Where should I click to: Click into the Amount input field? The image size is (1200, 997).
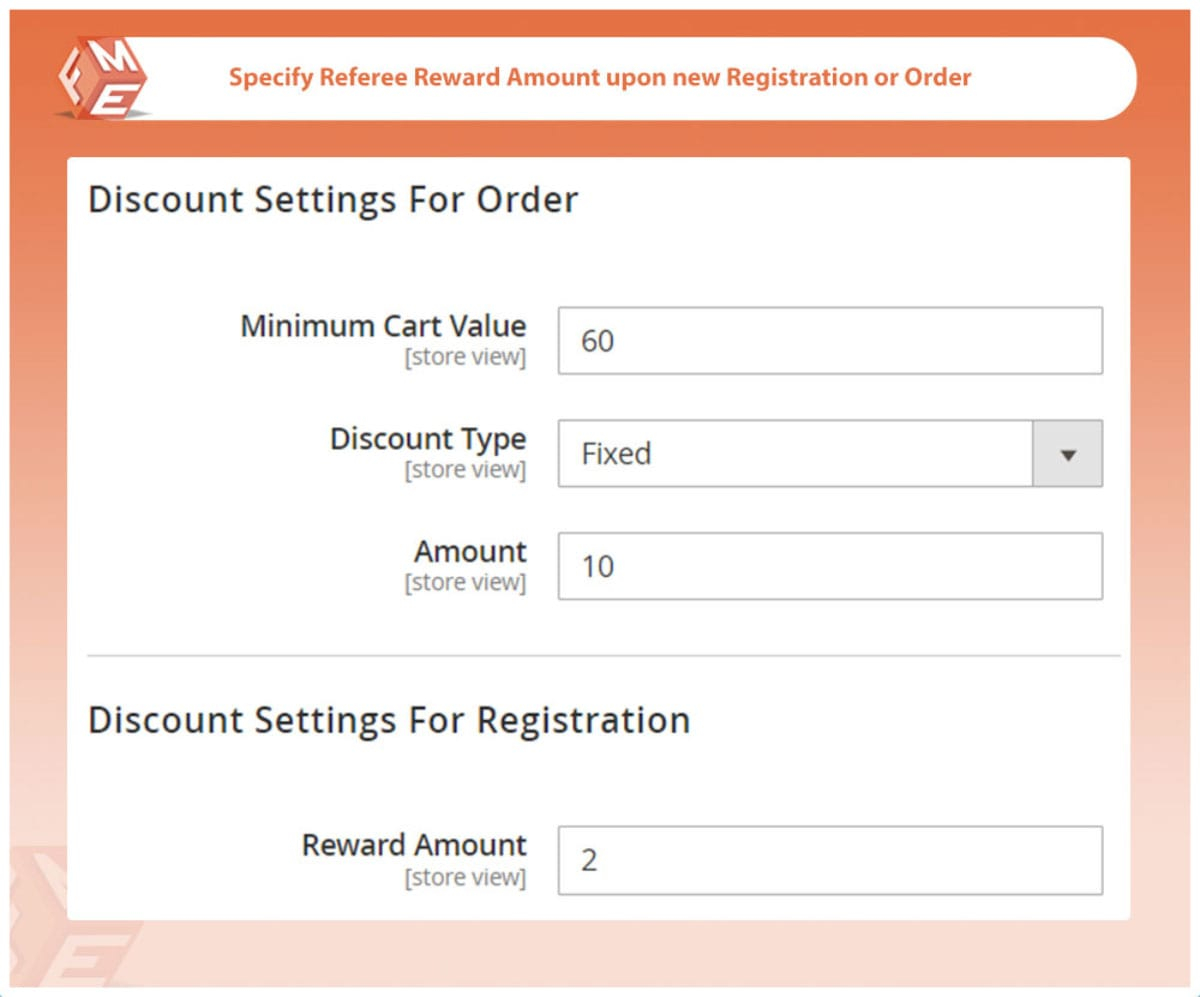(830, 566)
